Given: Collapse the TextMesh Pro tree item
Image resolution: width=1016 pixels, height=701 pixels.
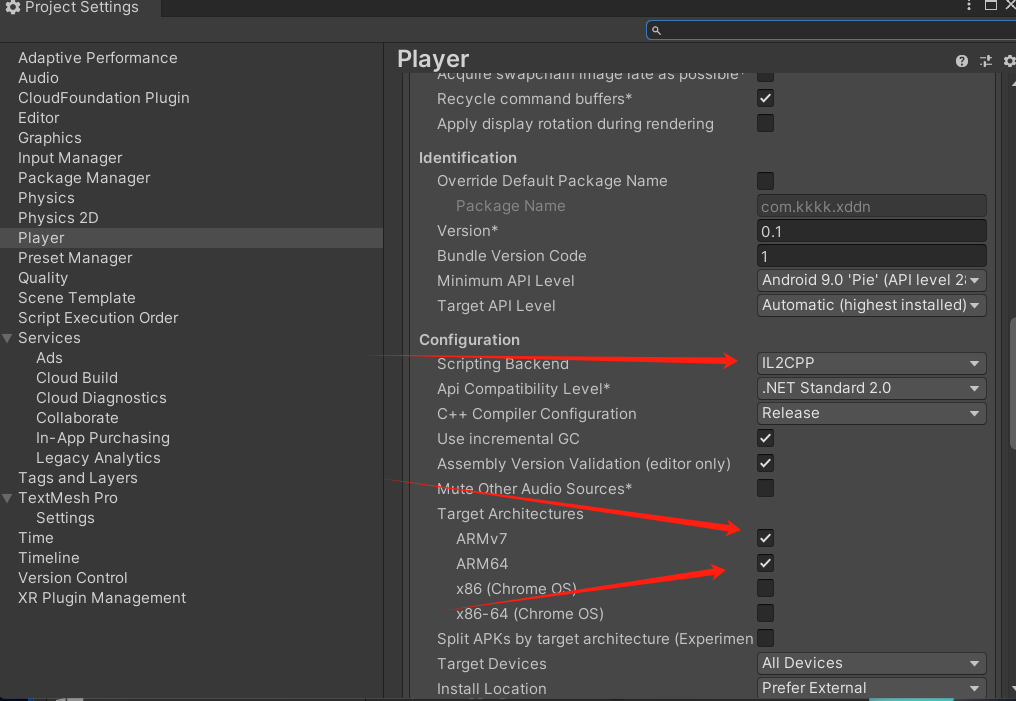Looking at the screenshot, I should (8, 497).
